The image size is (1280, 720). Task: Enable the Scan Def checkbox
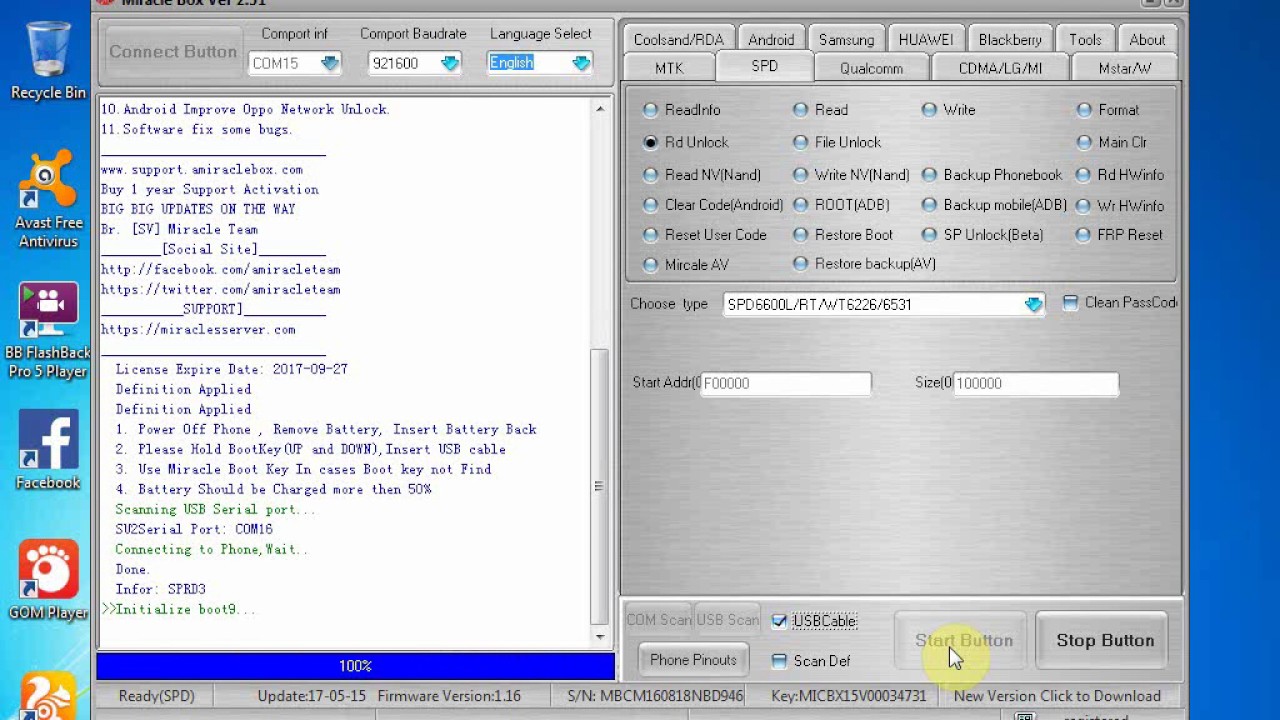click(x=779, y=661)
